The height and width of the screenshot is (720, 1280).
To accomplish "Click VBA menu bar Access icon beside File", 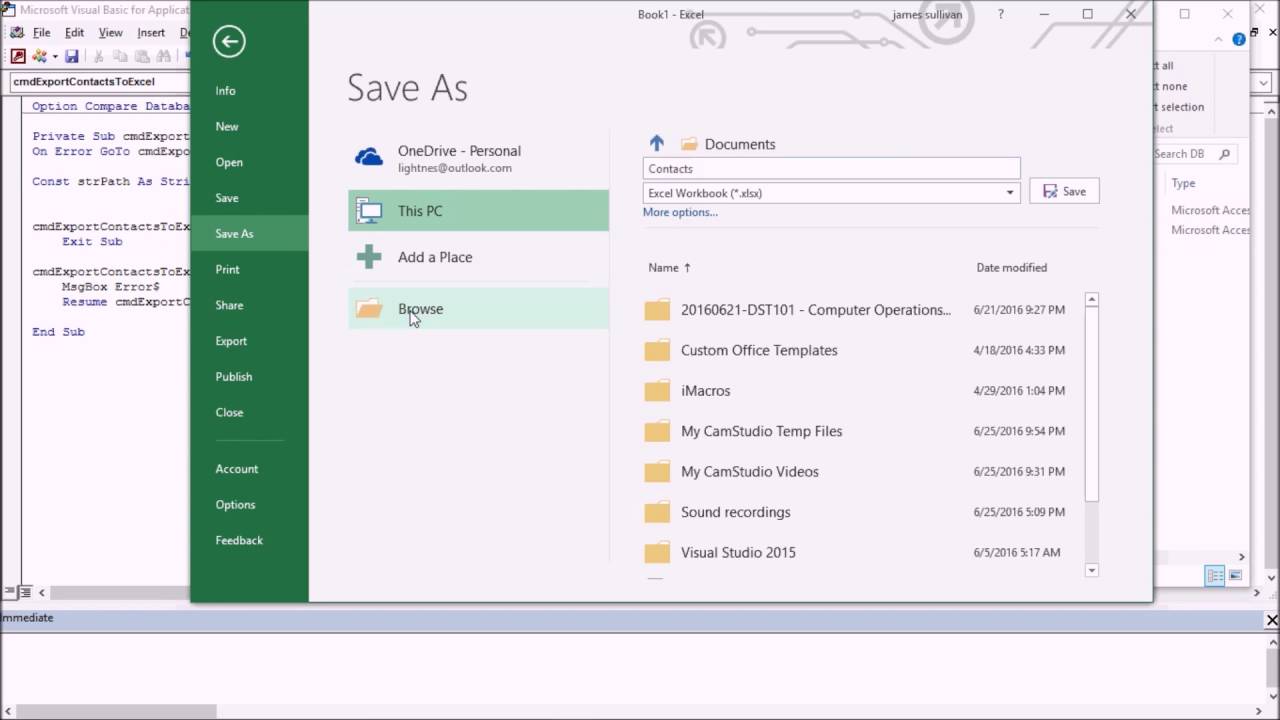I will (17, 32).
